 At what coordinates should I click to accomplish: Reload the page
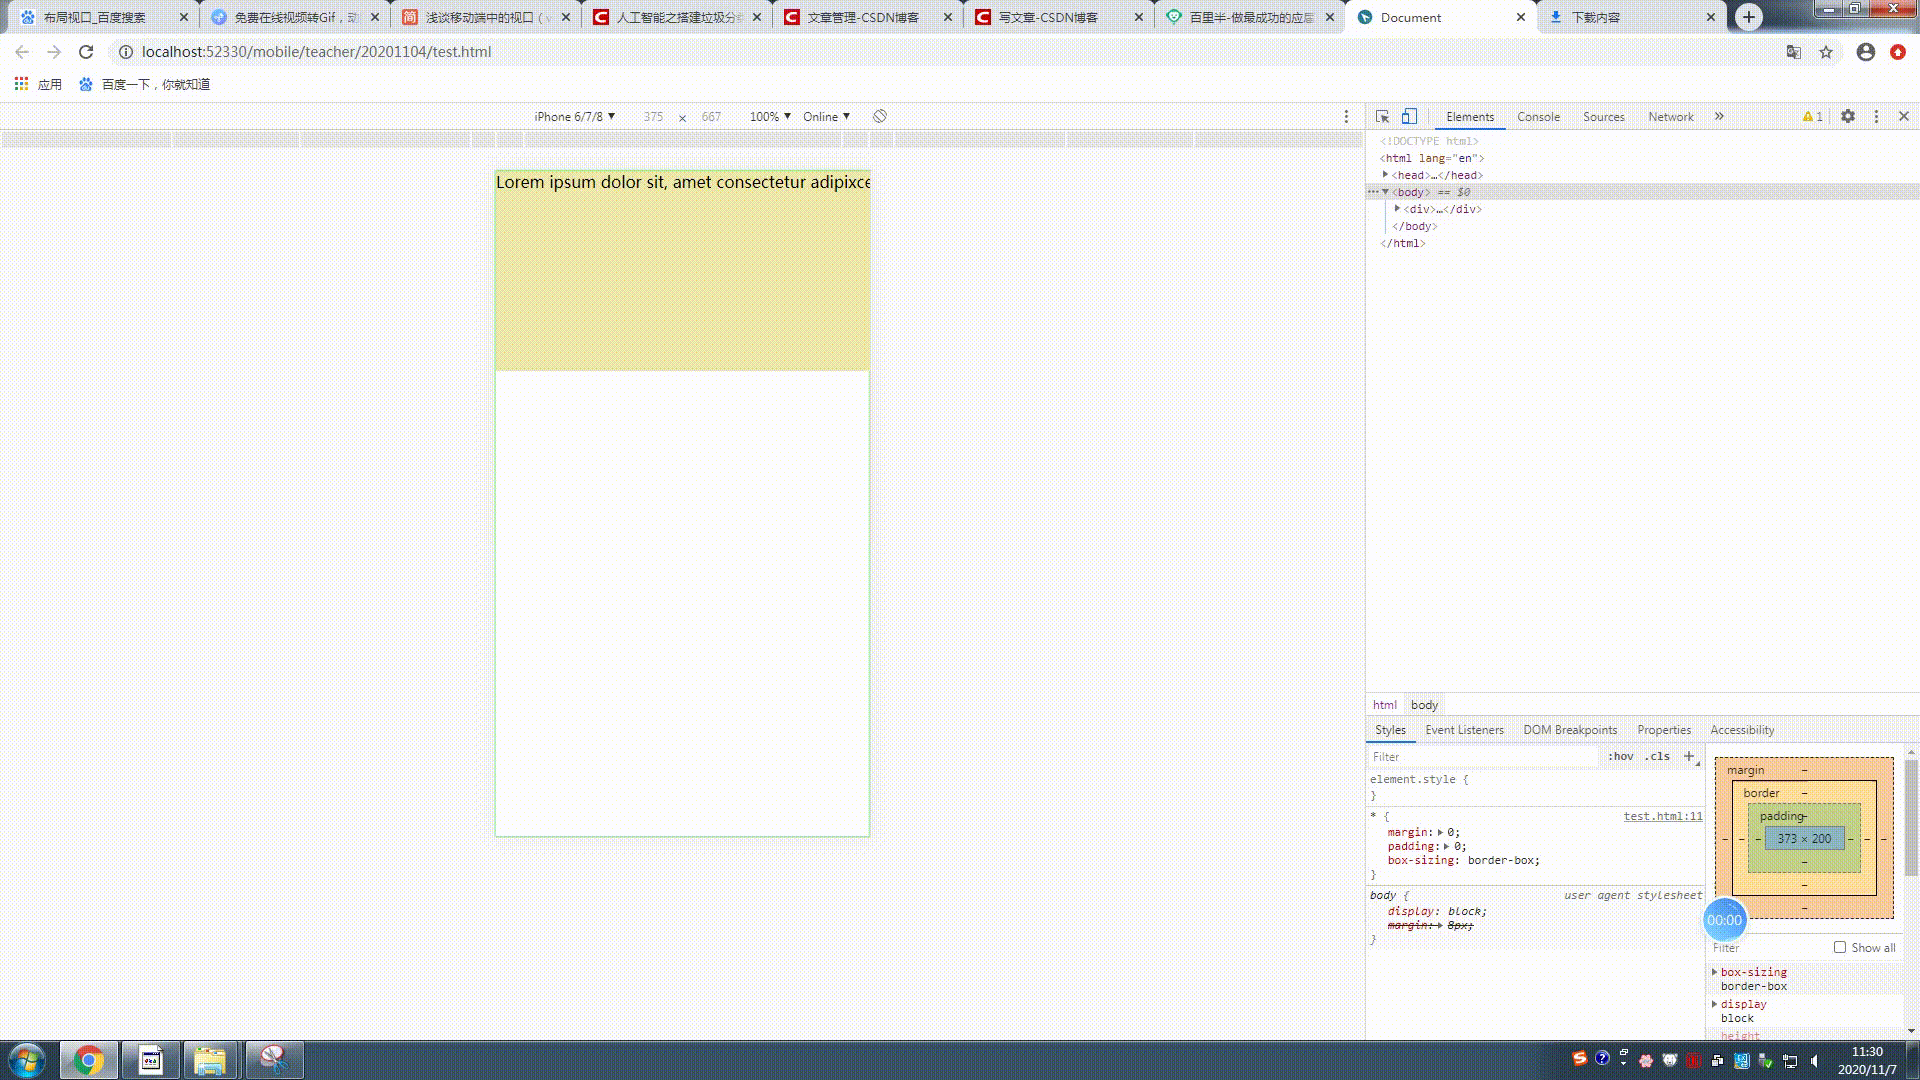(x=86, y=52)
